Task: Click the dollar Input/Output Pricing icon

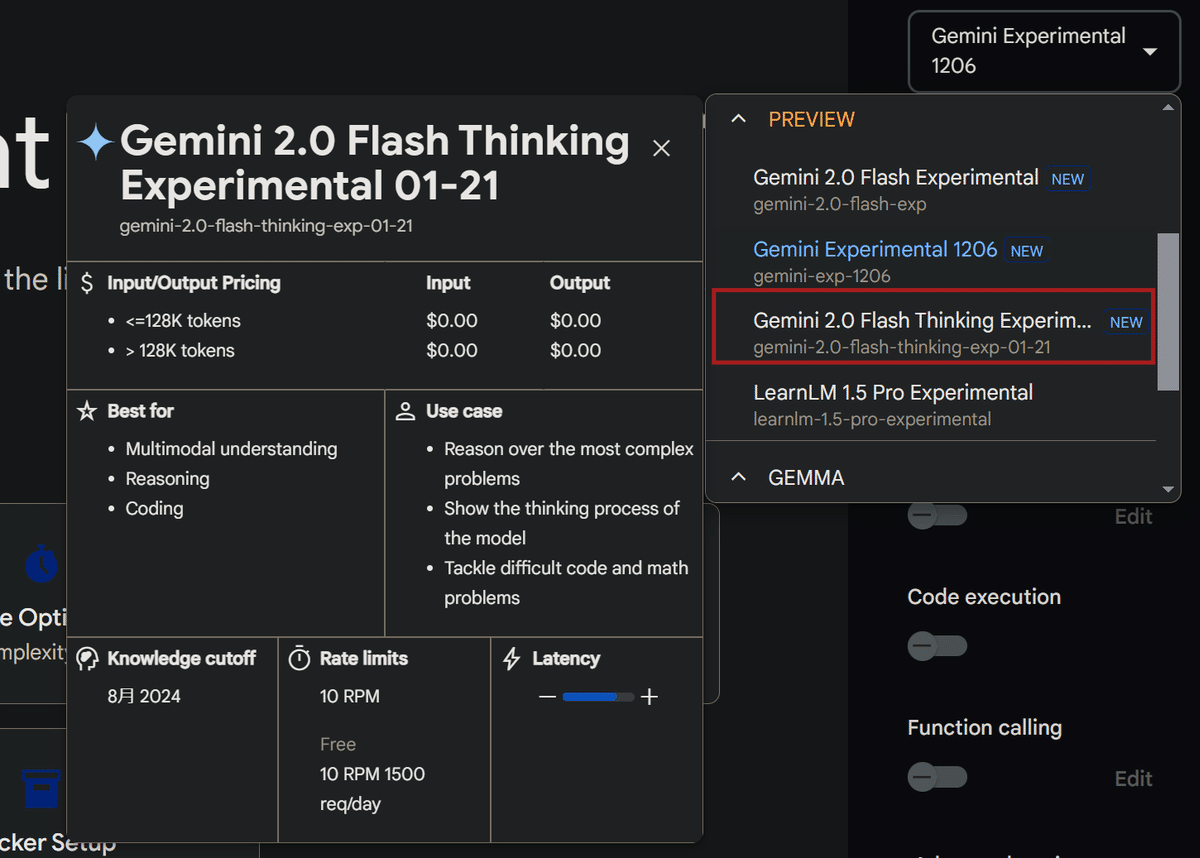Action: click(x=89, y=283)
